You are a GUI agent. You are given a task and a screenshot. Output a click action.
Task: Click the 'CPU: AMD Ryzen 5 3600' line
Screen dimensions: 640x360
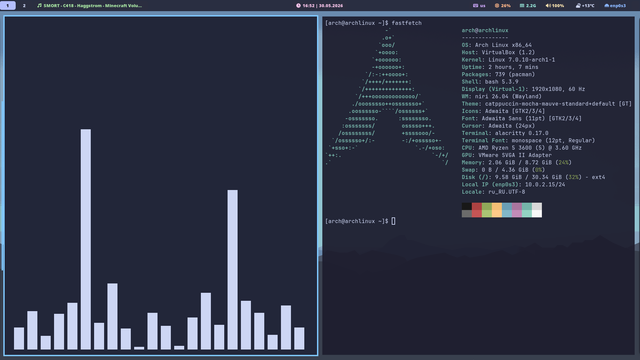point(522,148)
